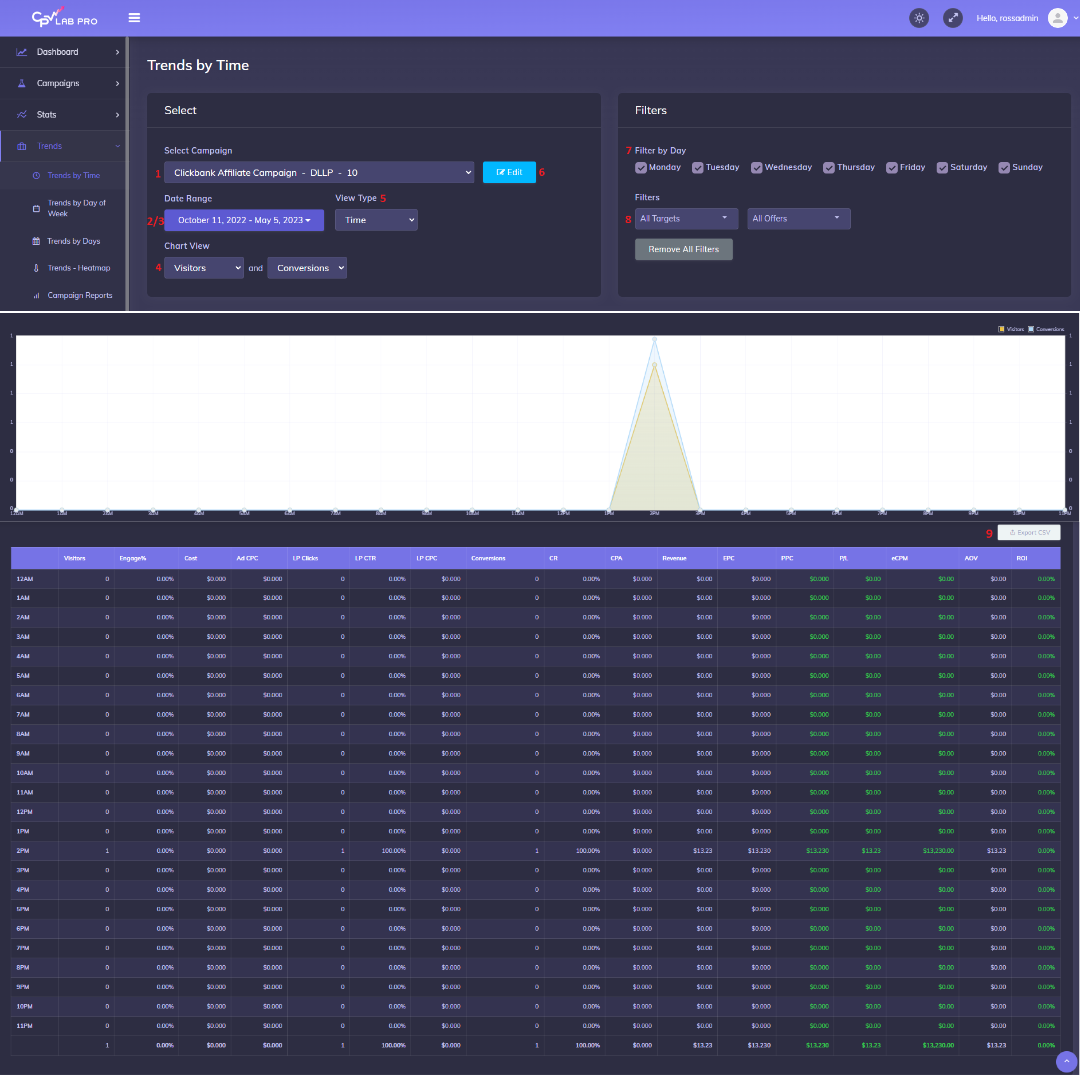Click the scroll-to-top arrow icon

(x=1065, y=1061)
